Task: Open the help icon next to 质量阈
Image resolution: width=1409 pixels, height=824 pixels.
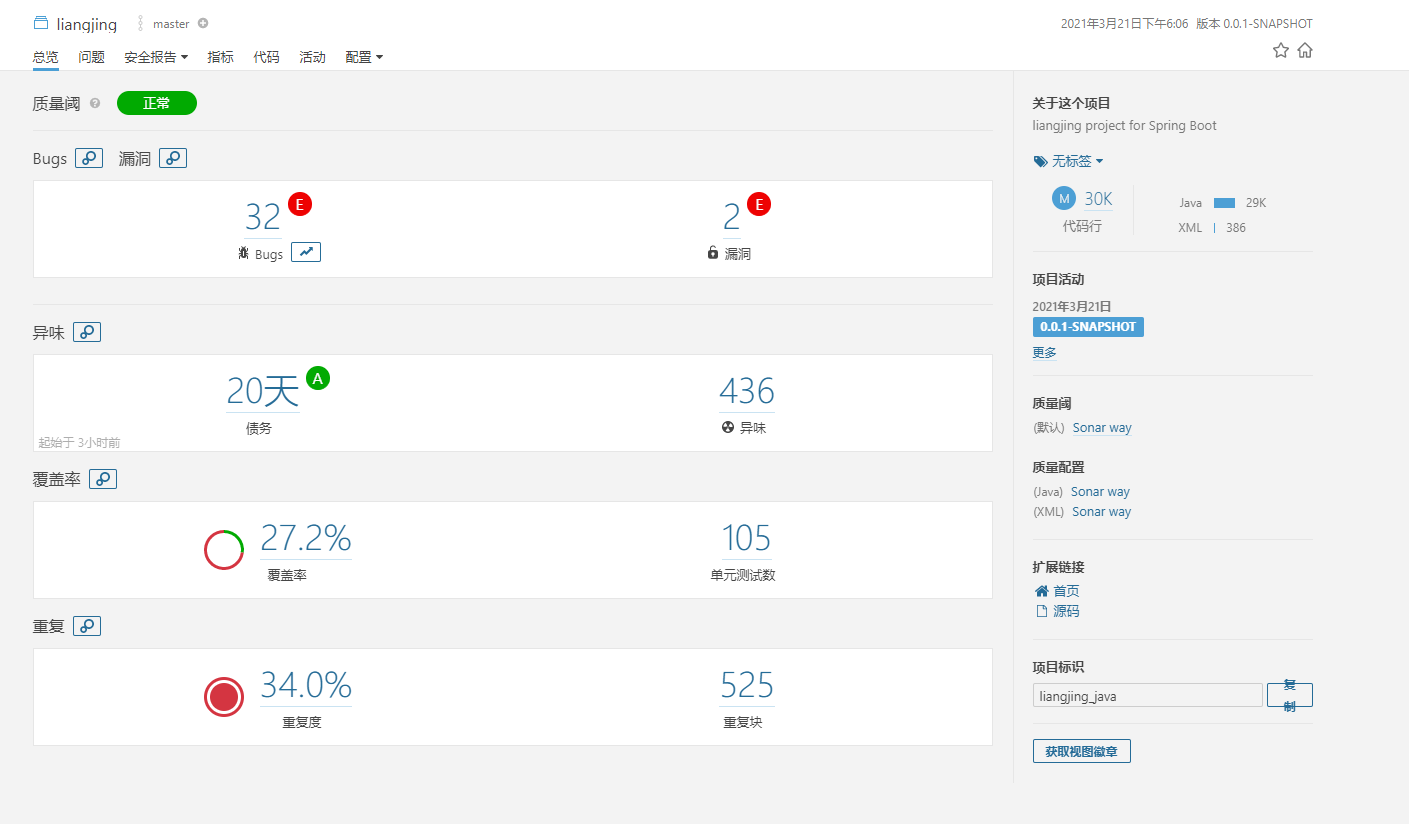Action: [95, 103]
